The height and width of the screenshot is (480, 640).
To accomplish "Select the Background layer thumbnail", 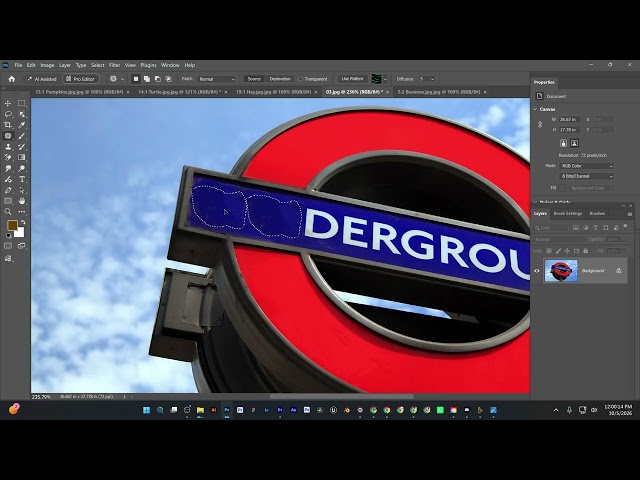I will (x=561, y=271).
